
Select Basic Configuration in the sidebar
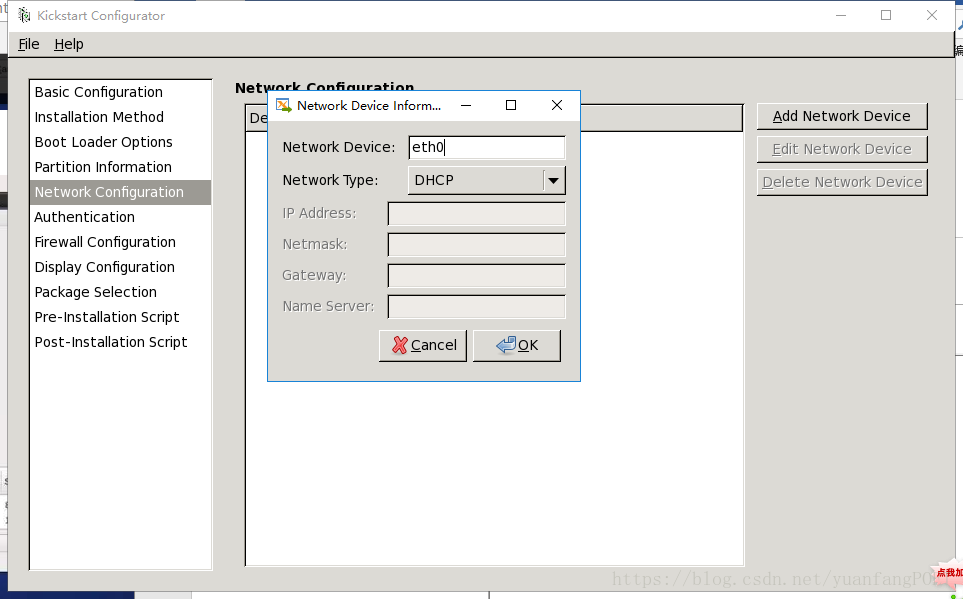coord(120,92)
